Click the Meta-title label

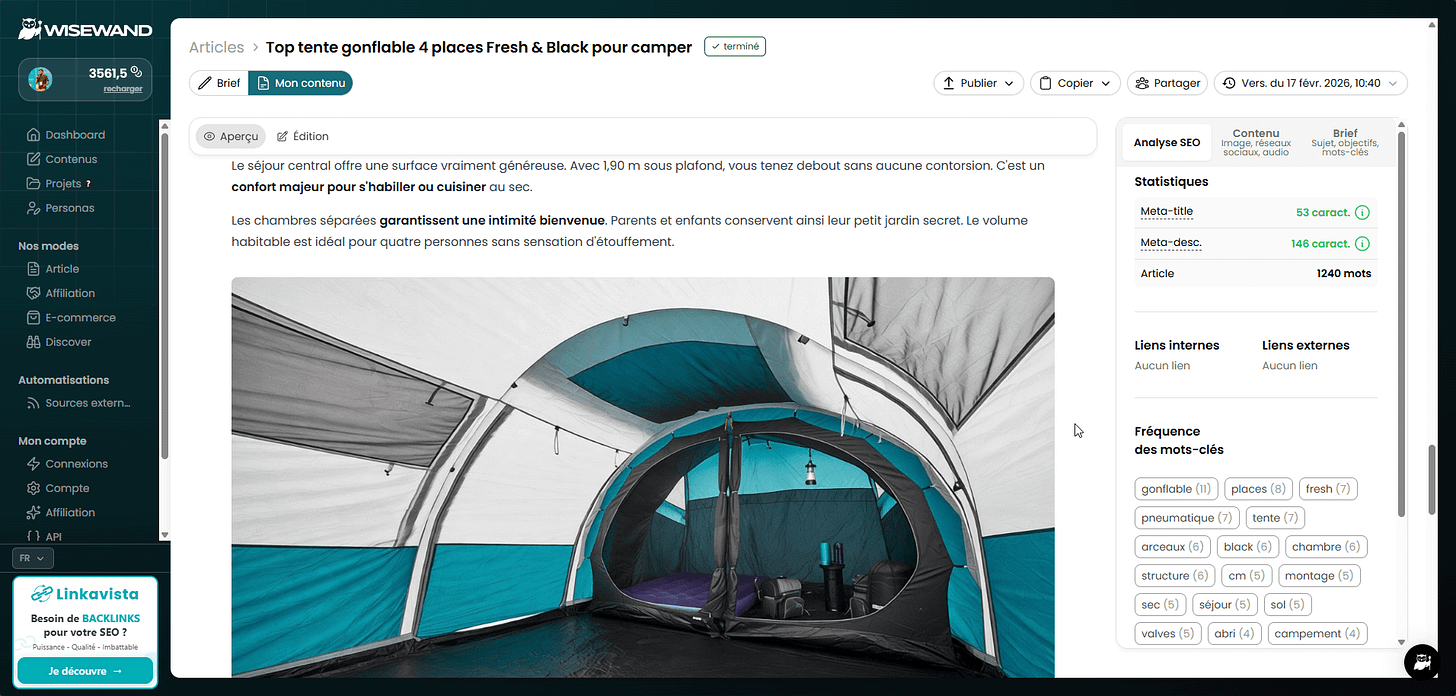(1166, 212)
